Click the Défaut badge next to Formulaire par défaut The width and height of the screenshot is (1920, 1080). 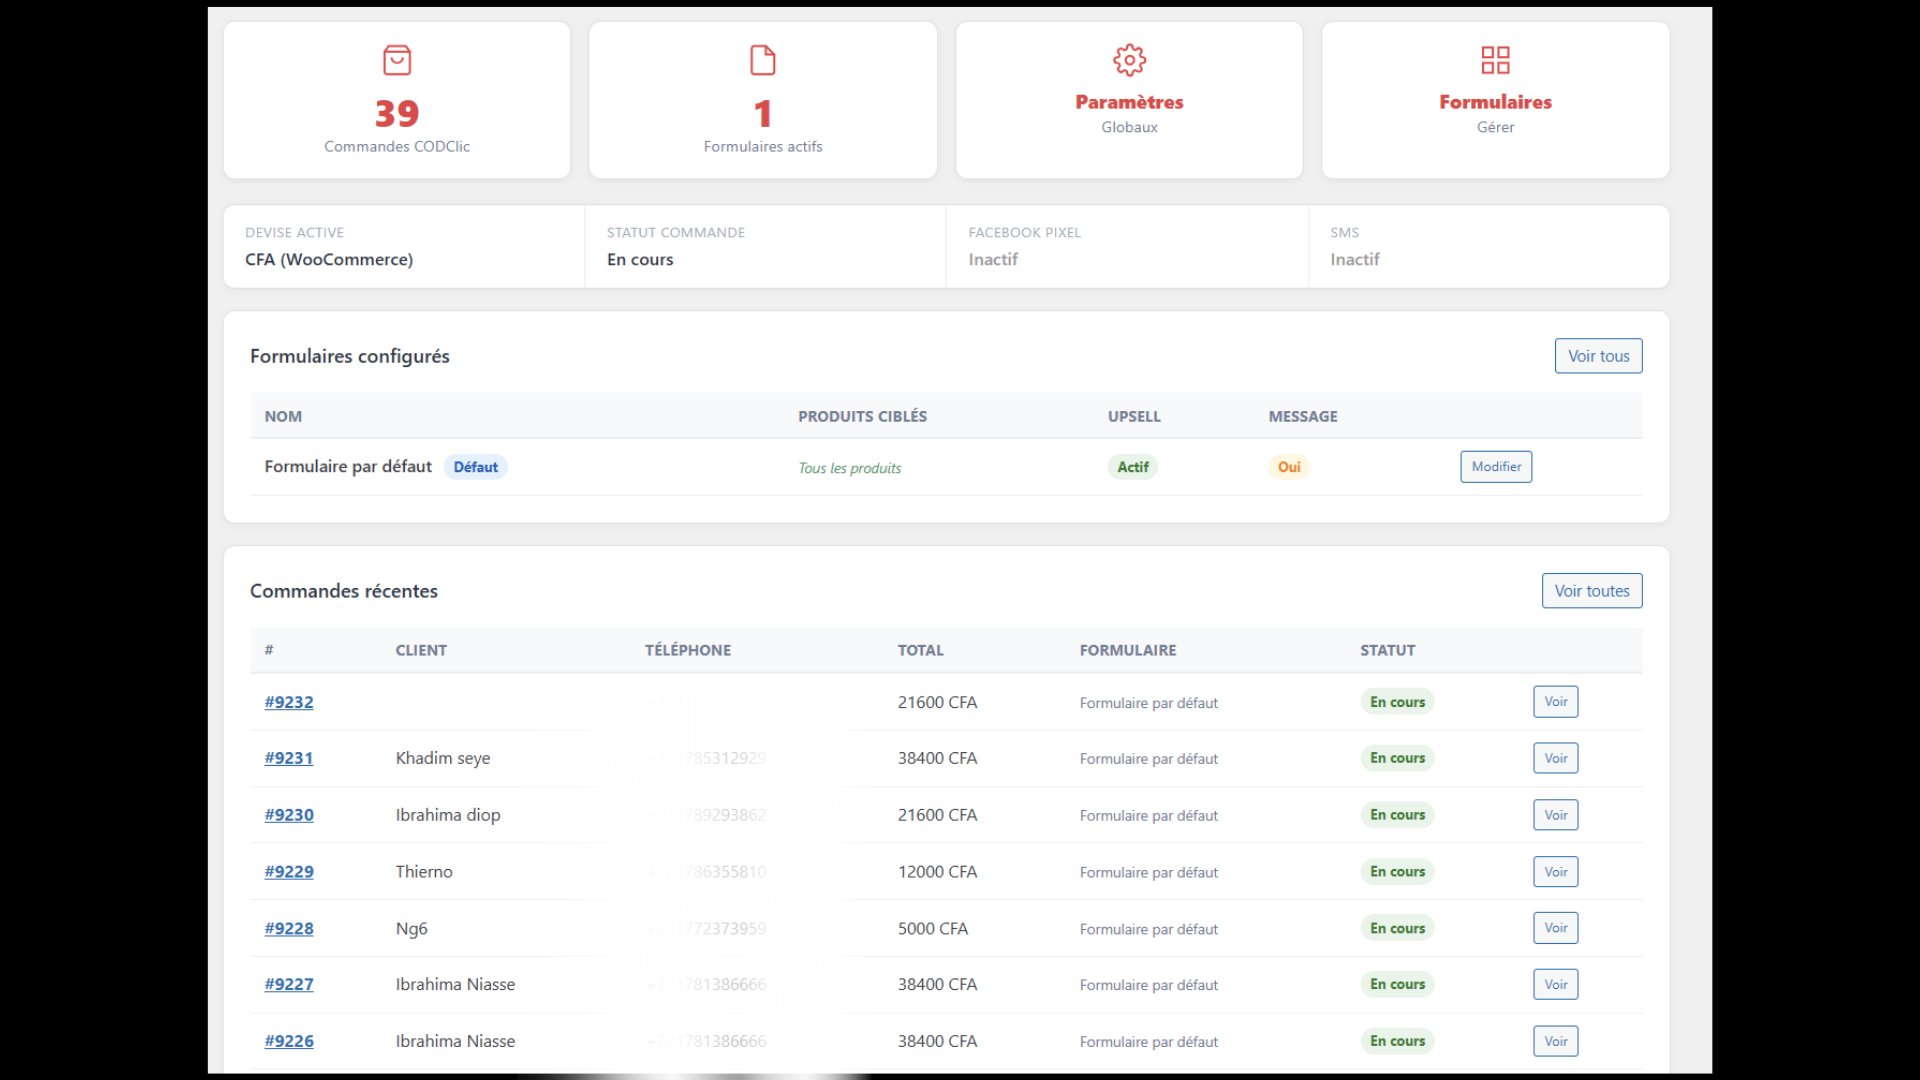coord(475,466)
